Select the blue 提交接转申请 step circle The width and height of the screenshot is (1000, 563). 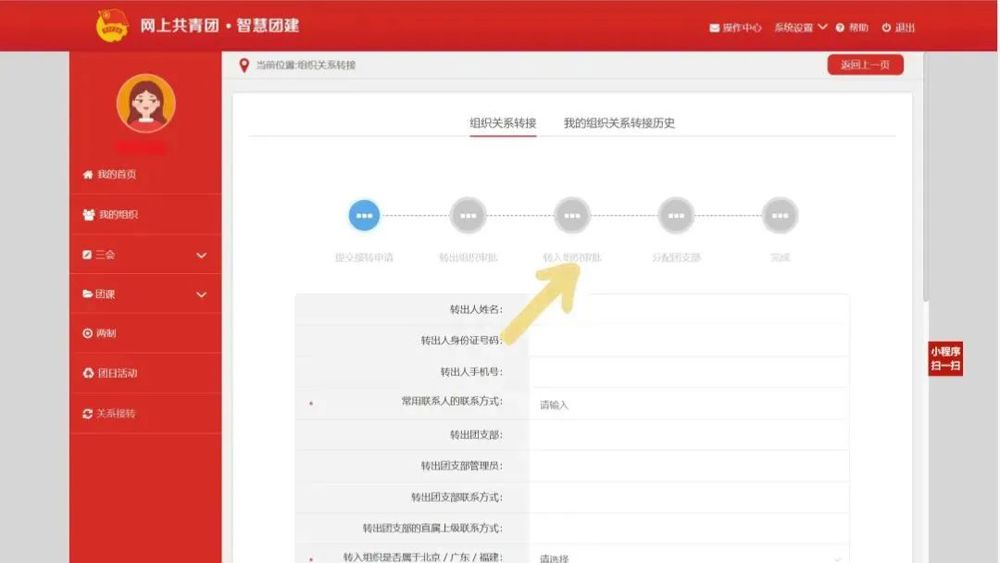[364, 216]
